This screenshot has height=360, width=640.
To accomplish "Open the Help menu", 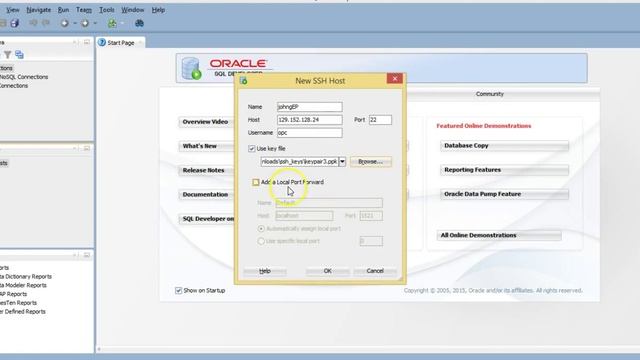I will (158, 10).
